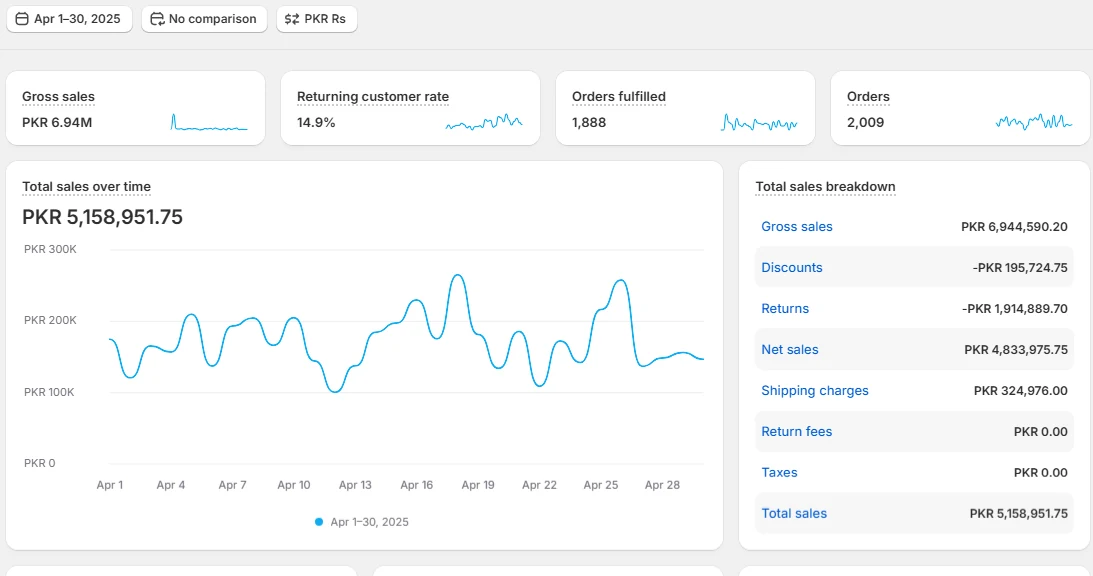Open the Total sales over time report title
Image resolution: width=1093 pixels, height=576 pixels.
tap(86, 187)
